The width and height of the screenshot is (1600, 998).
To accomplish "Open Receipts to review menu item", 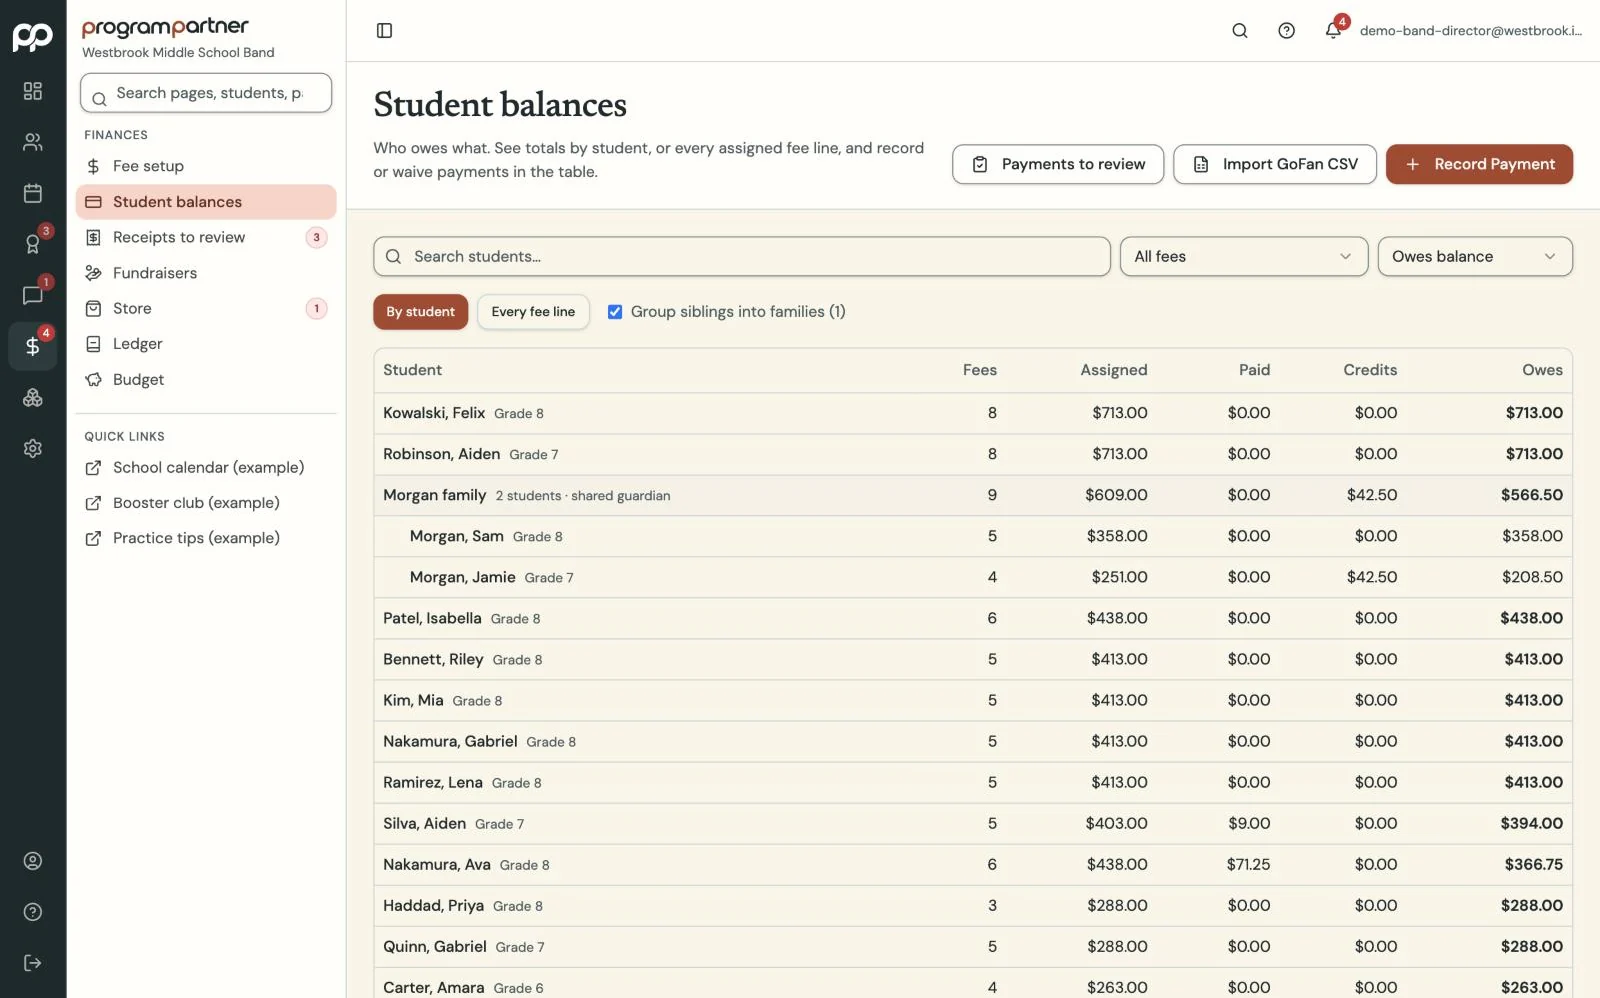I will pos(206,237).
